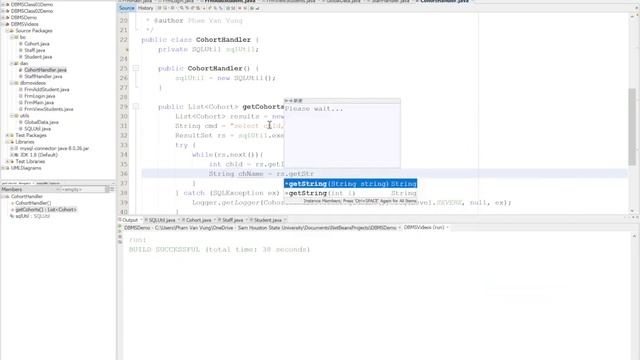640x360 pixels.
Task: Open GlobalData.java in project tree
Action: [41, 122]
